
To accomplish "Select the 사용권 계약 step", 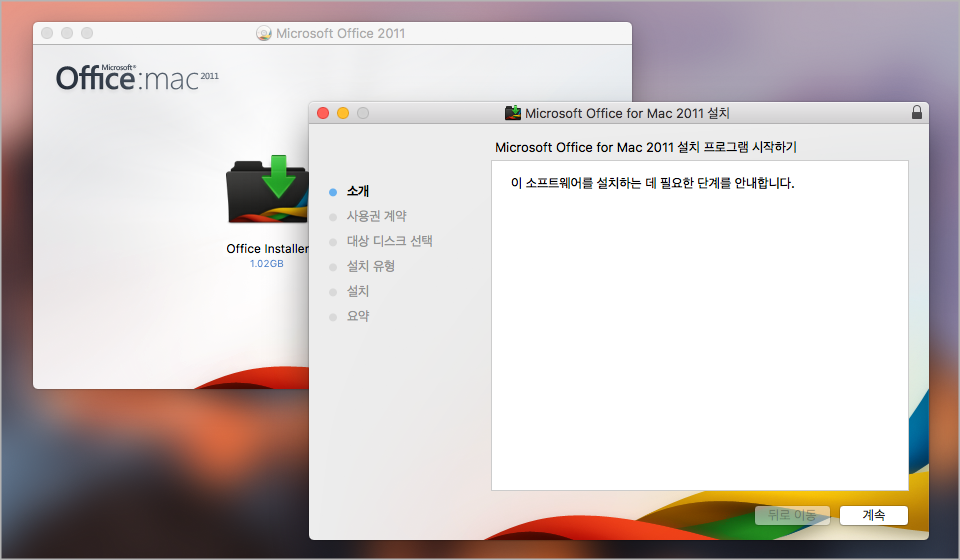I will click(377, 216).
